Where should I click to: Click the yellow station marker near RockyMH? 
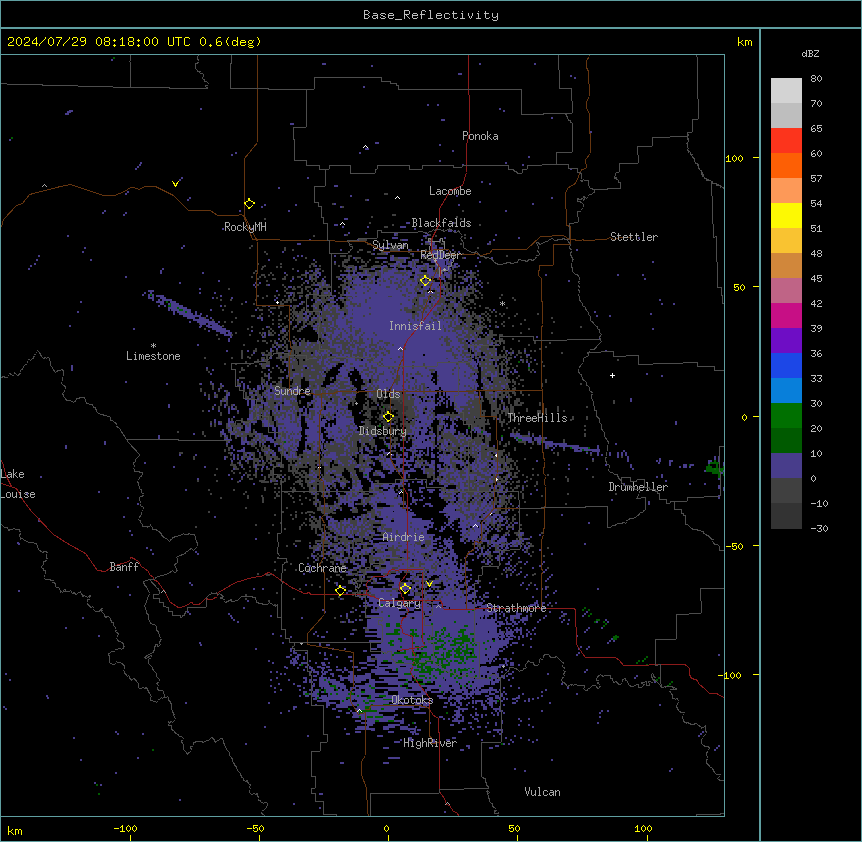[x=250, y=204]
